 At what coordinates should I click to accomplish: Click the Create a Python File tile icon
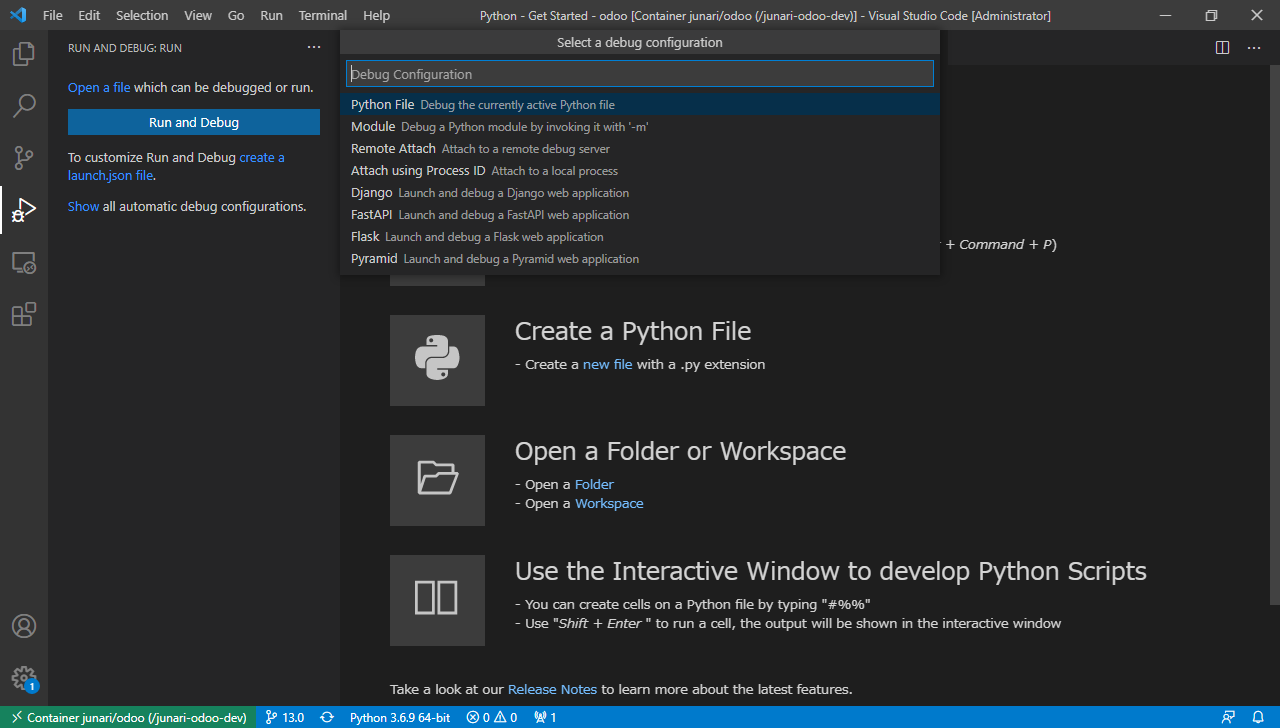437,360
